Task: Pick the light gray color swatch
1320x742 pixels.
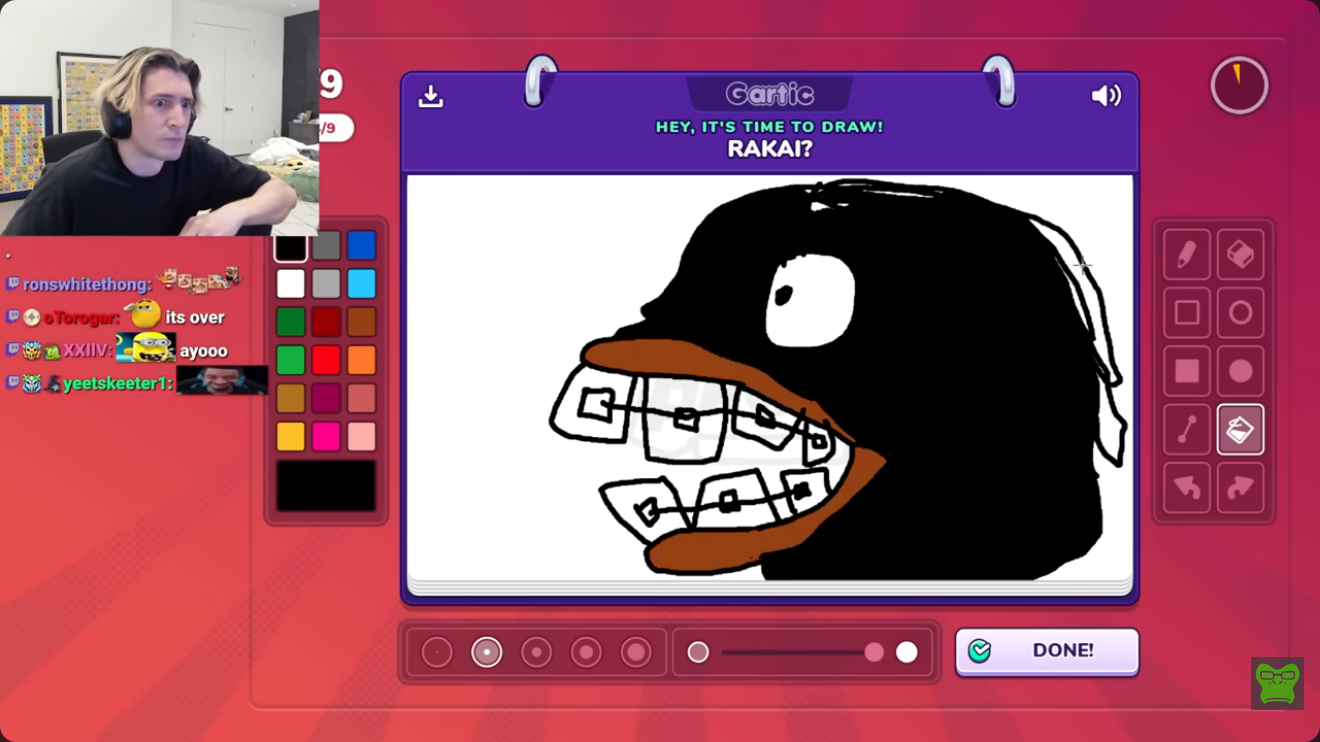Action: [x=326, y=284]
